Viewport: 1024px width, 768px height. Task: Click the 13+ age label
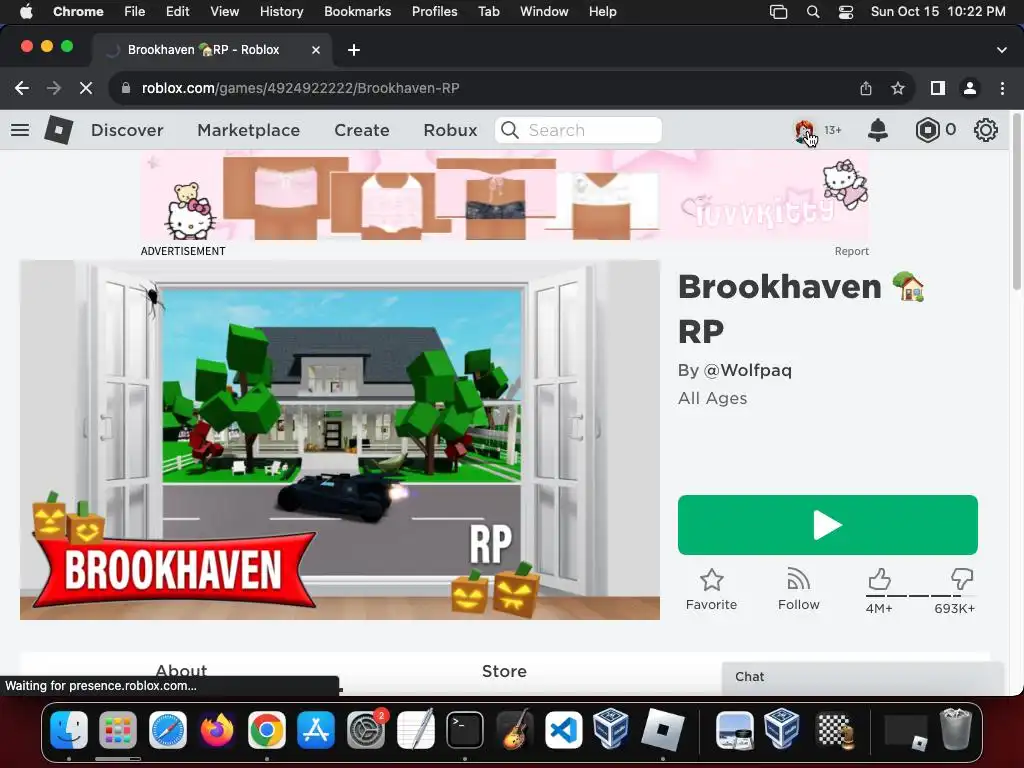[833, 130]
